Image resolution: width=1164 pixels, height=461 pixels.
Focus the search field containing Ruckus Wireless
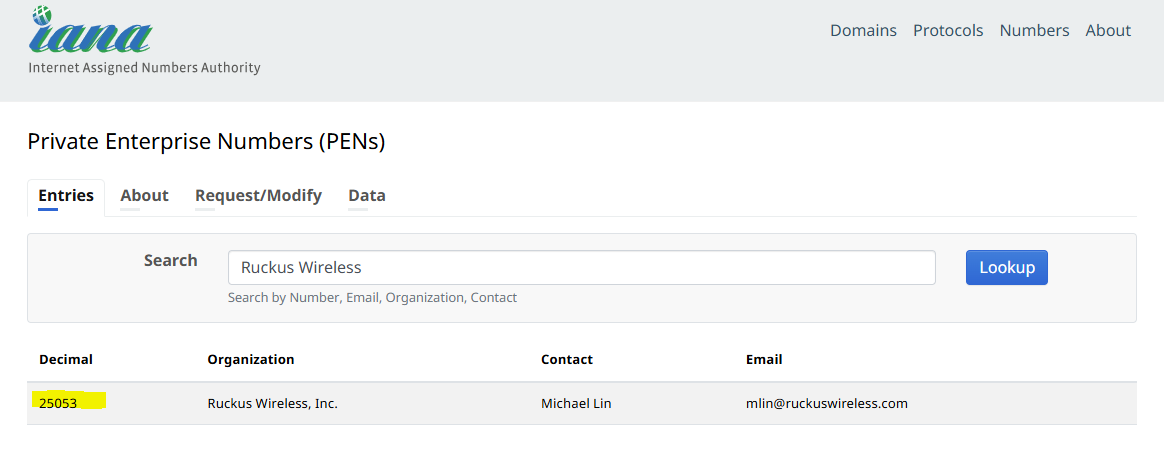click(x=581, y=268)
